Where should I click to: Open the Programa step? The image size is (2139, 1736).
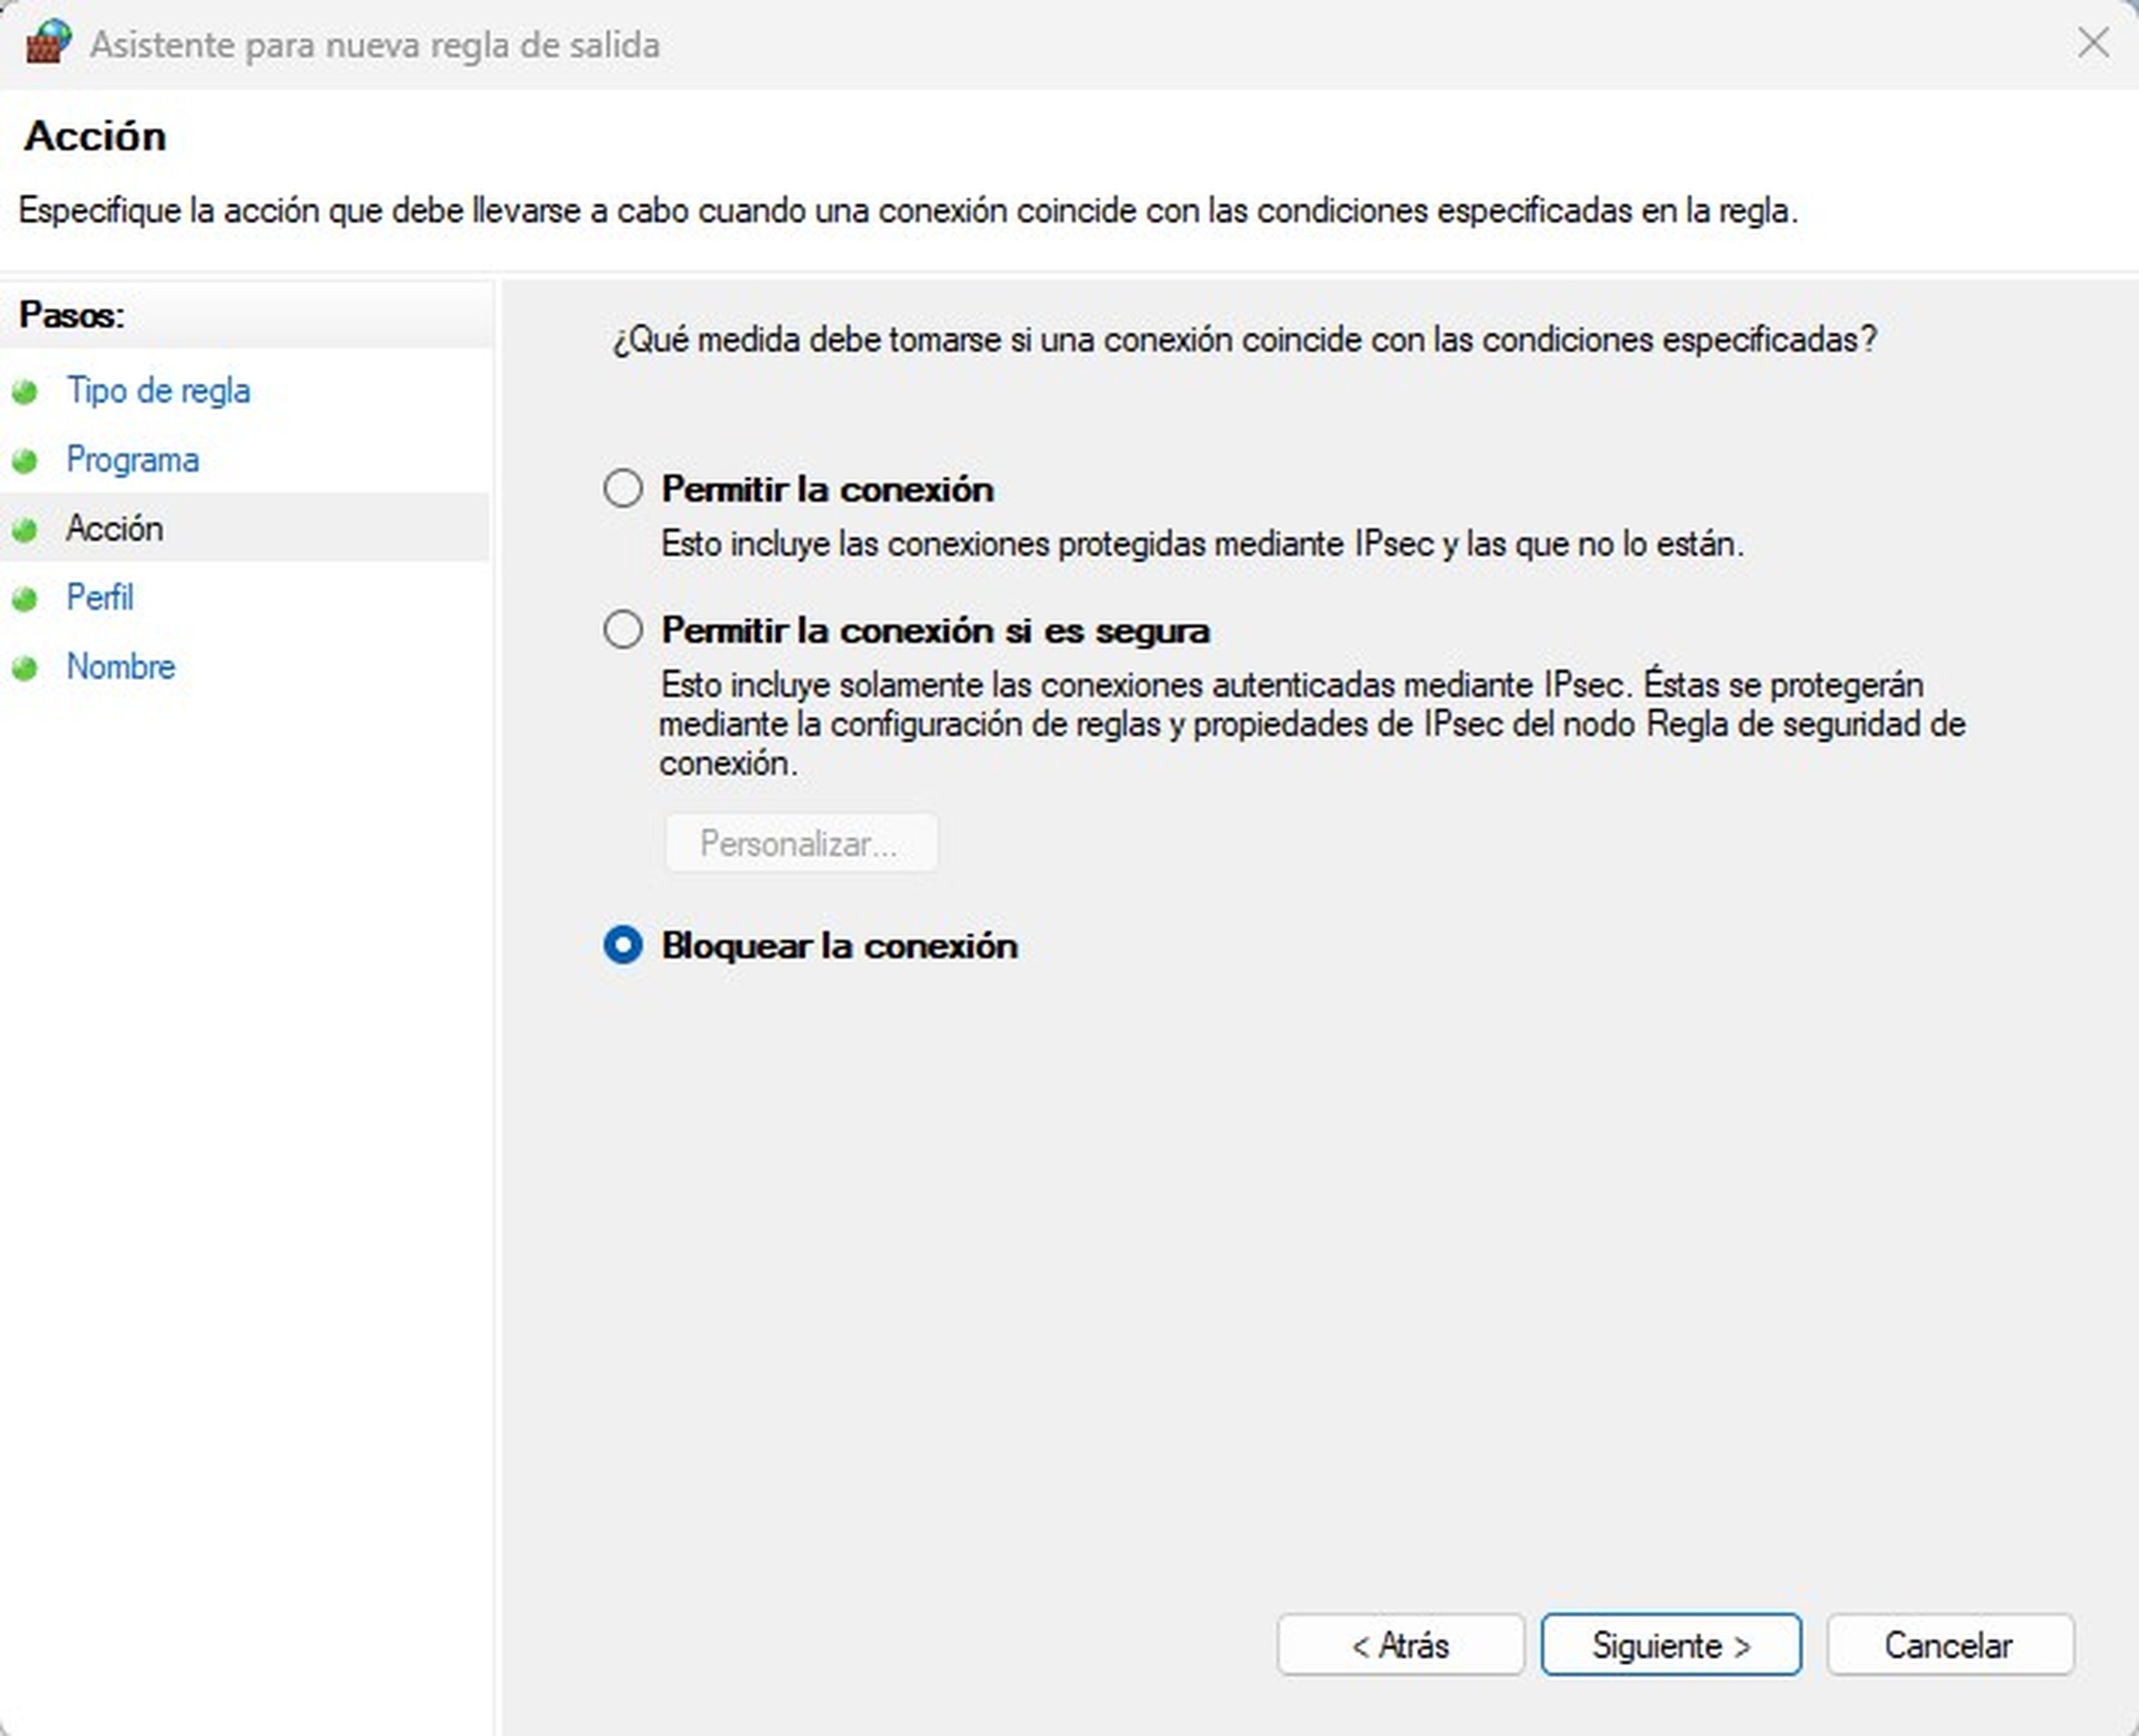click(x=133, y=459)
